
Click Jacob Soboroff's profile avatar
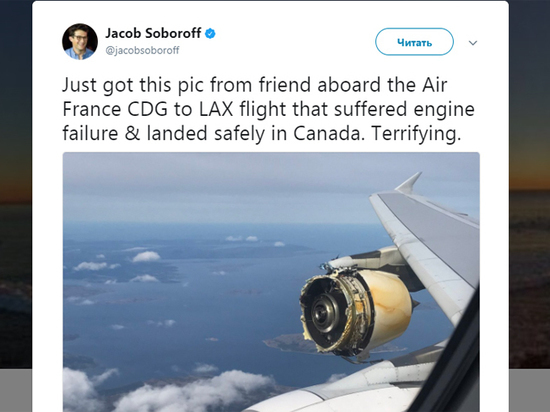(80, 42)
